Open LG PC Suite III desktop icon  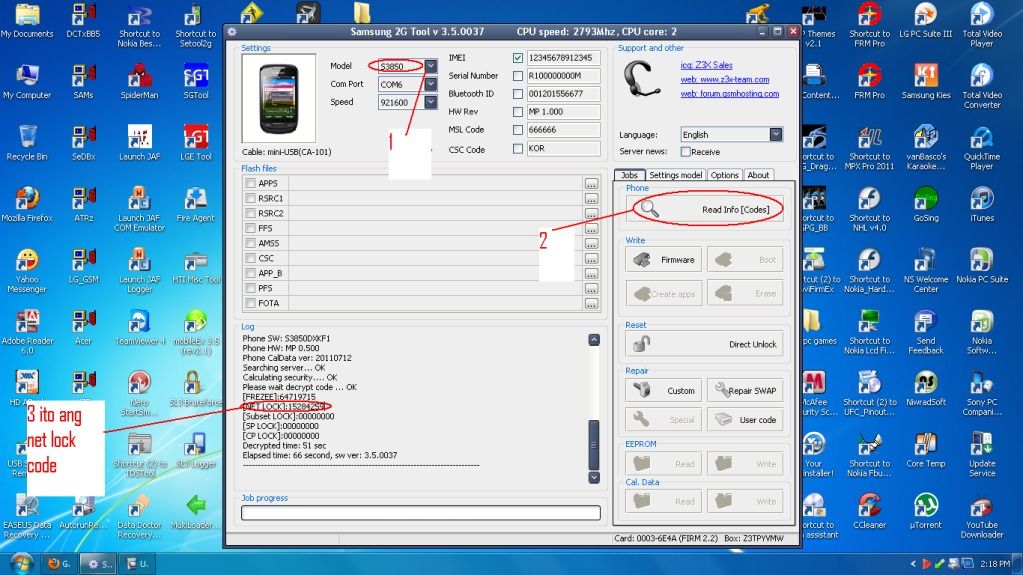click(x=926, y=20)
